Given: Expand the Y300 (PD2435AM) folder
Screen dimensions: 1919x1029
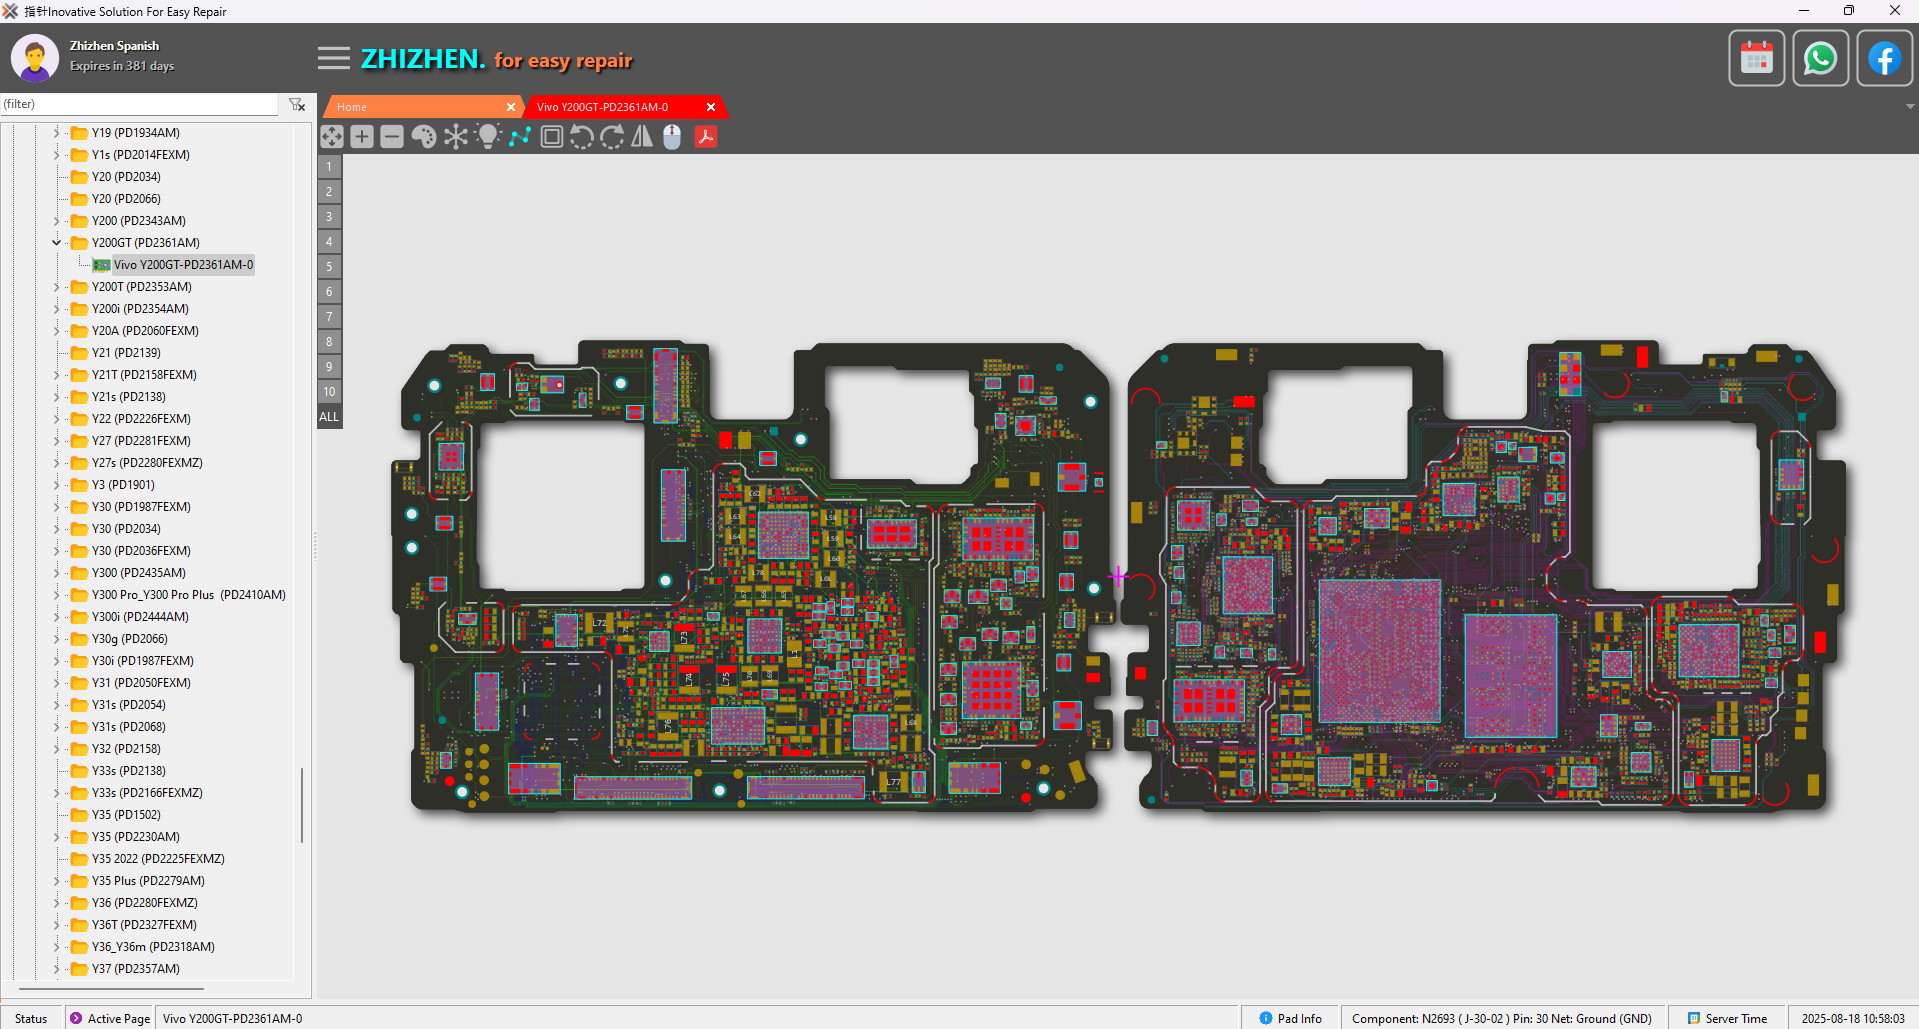Looking at the screenshot, I should point(56,572).
